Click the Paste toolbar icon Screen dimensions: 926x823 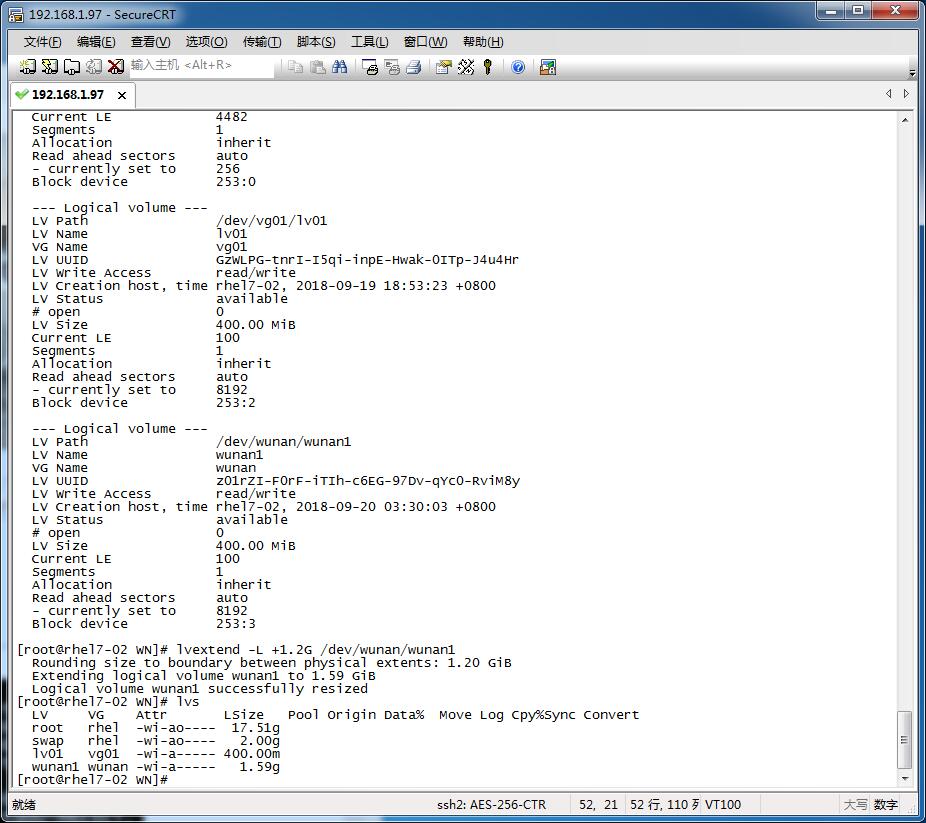pyautogui.click(x=318, y=67)
